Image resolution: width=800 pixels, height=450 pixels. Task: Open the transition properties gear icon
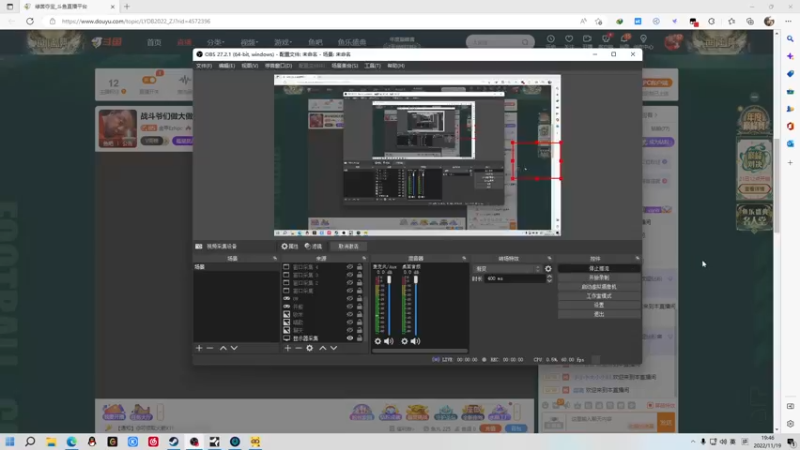click(x=548, y=268)
